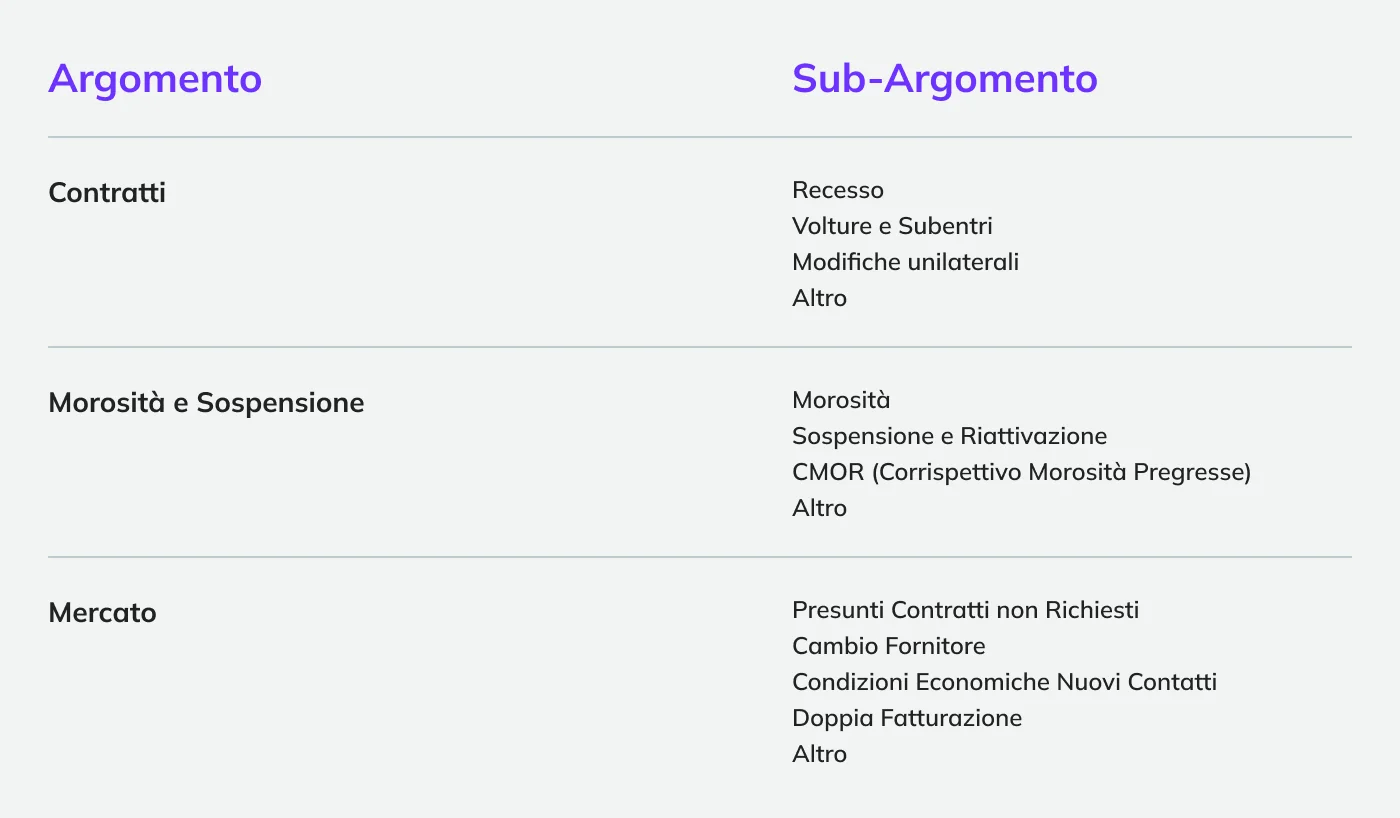Click Sospensione e Riattivazione entry
Screen dimensions: 1400x818
[x=949, y=436]
